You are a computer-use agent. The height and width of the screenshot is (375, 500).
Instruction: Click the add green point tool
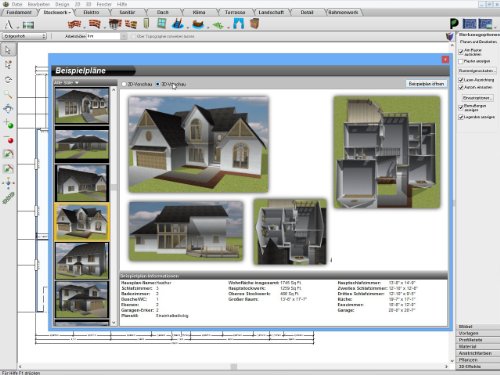coord(9,124)
